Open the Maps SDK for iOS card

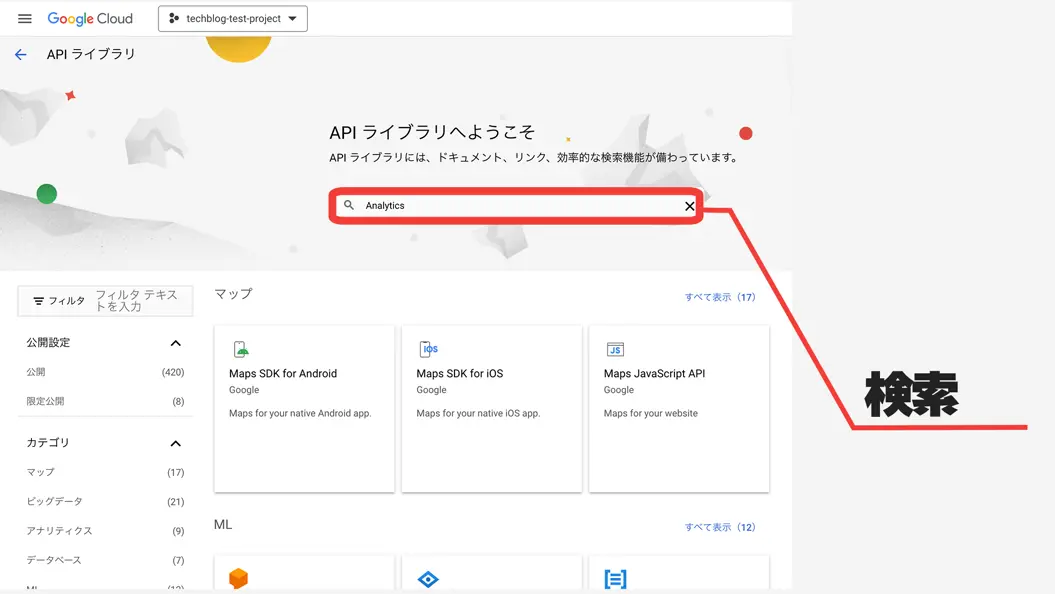[x=492, y=409]
